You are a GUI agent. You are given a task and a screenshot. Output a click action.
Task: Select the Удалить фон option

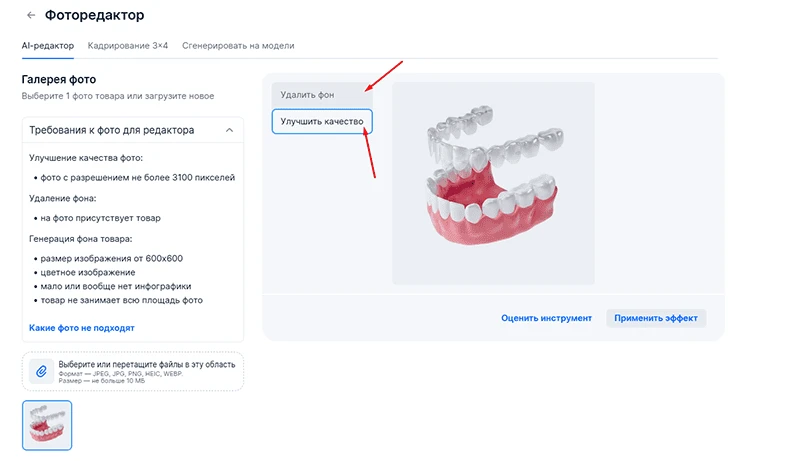[x=322, y=95]
